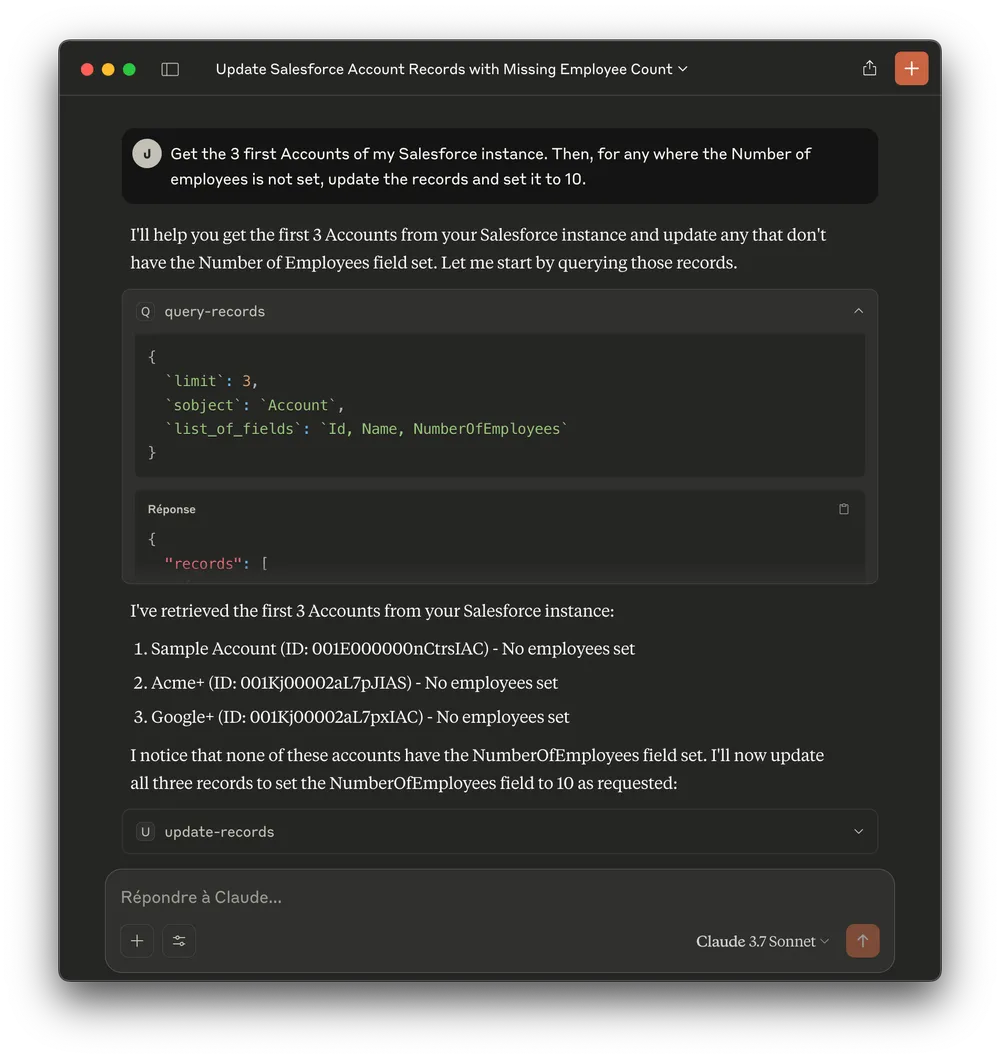Close the window with red button
The height and width of the screenshot is (1059, 1000).
point(87,70)
